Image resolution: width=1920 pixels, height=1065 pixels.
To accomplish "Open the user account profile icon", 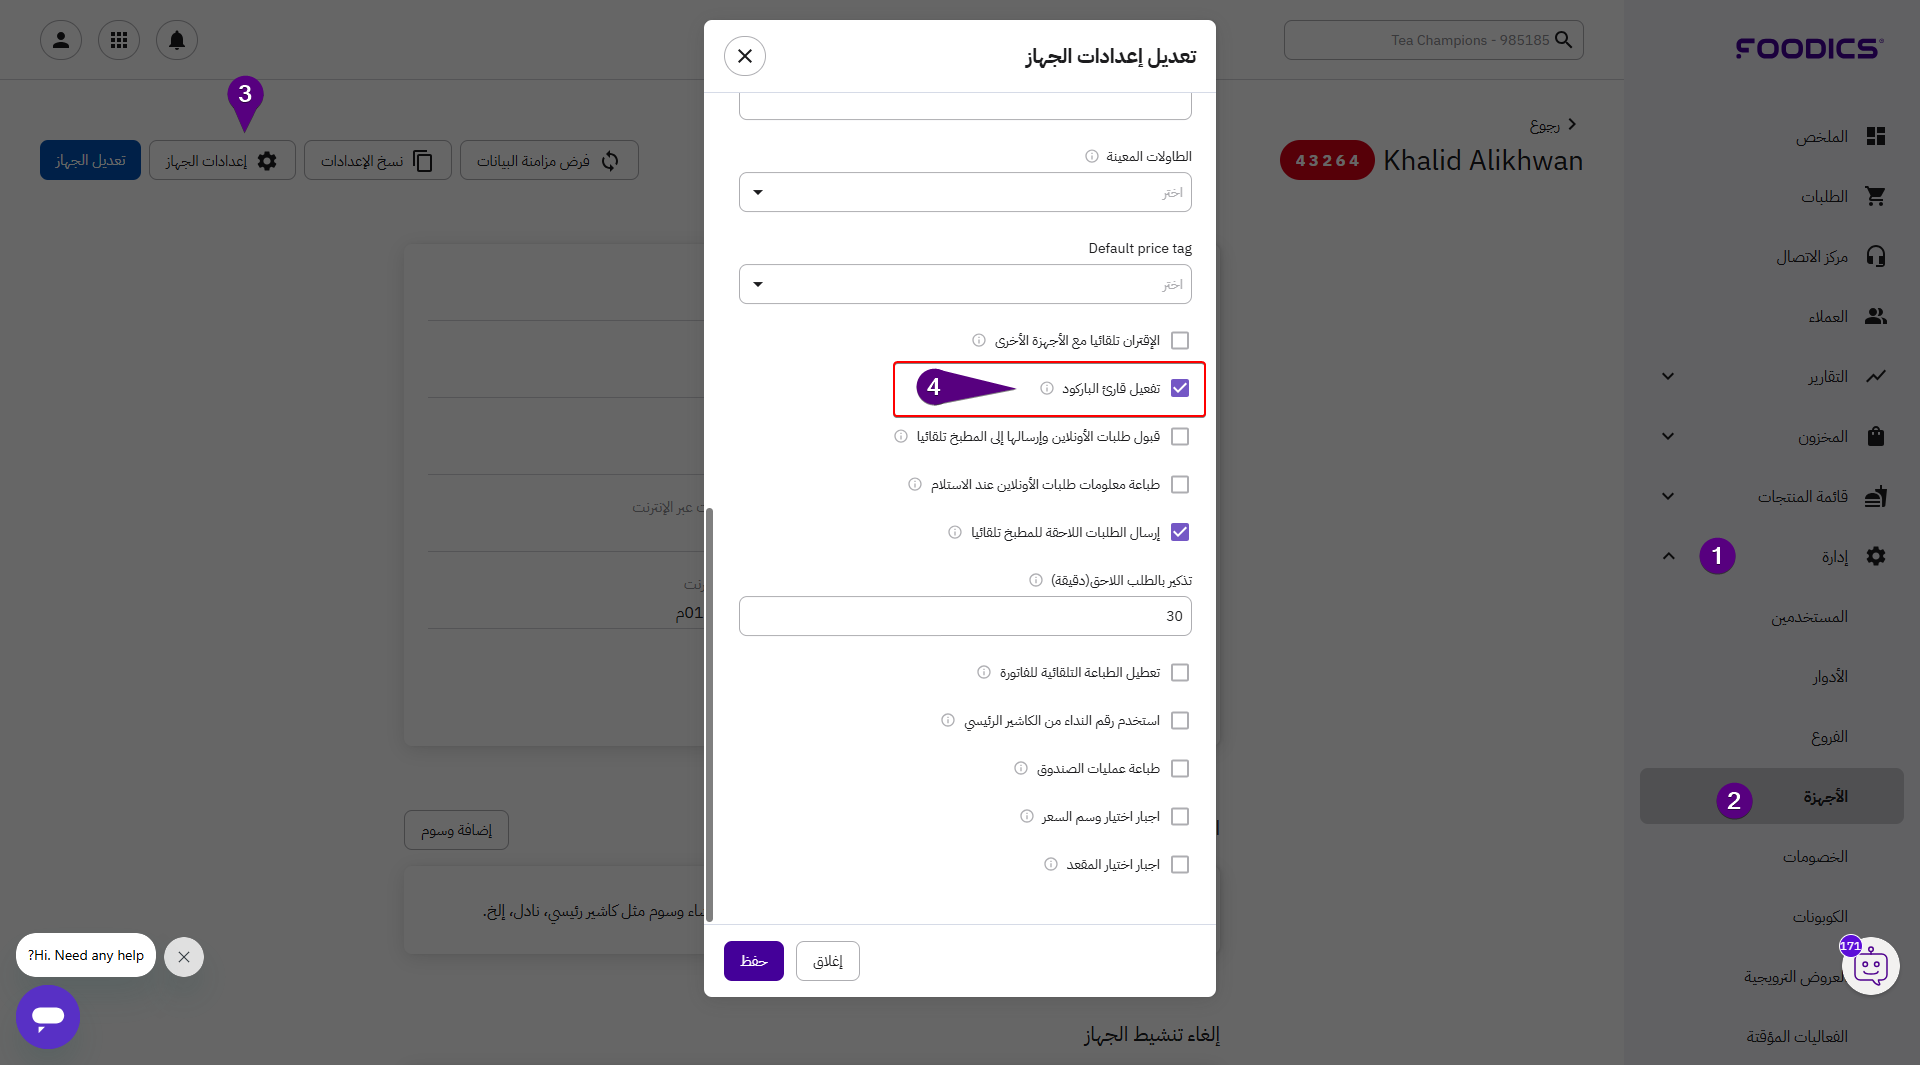I will (x=61, y=40).
